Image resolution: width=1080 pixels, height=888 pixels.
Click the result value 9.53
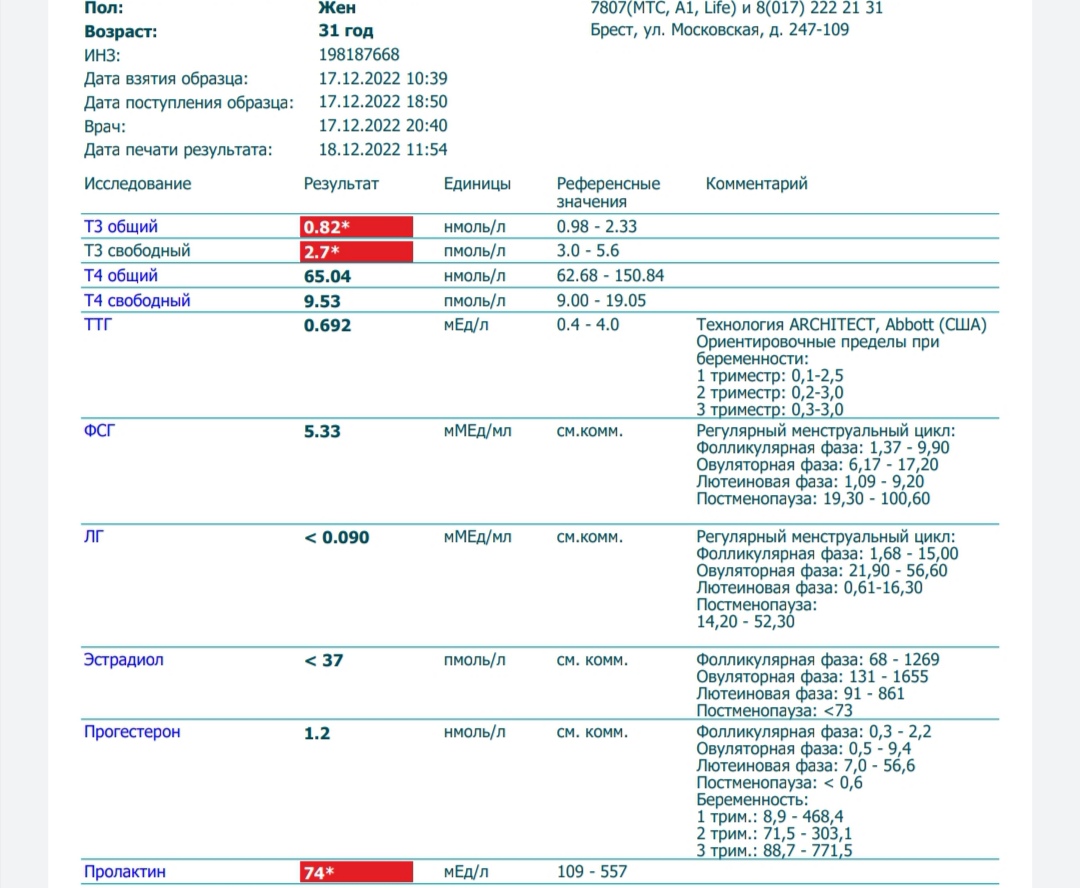pyautogui.click(x=322, y=301)
